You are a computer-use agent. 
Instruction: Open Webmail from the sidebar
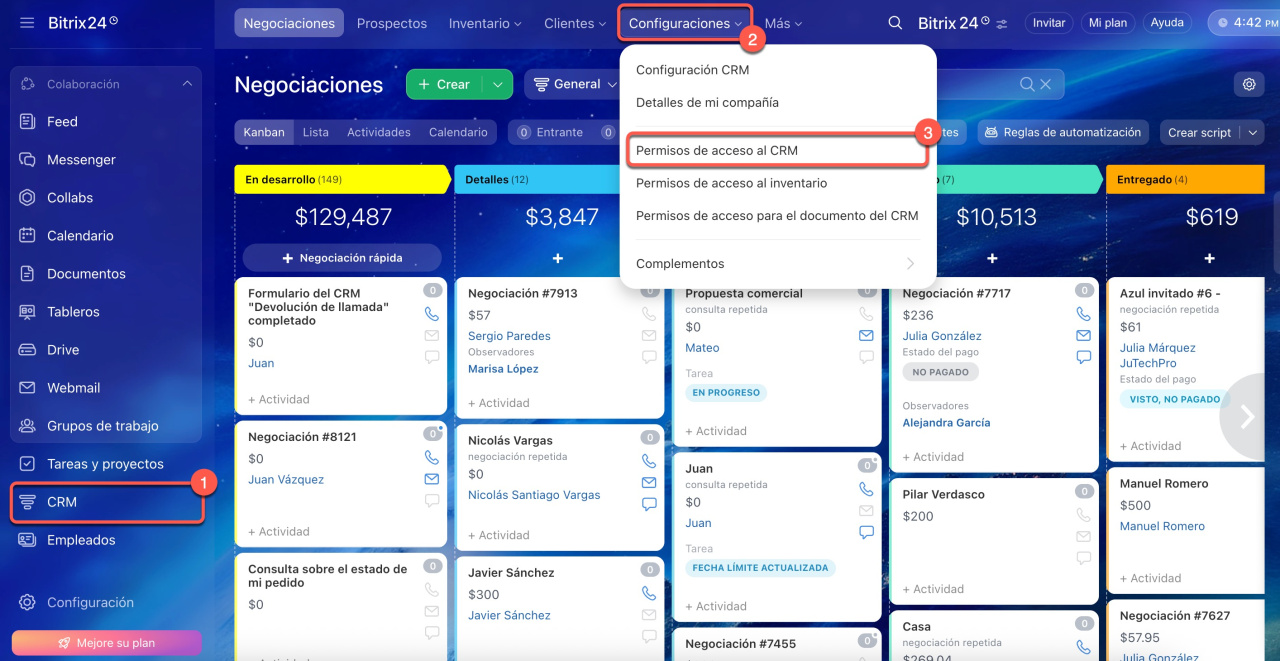tap(28, 388)
